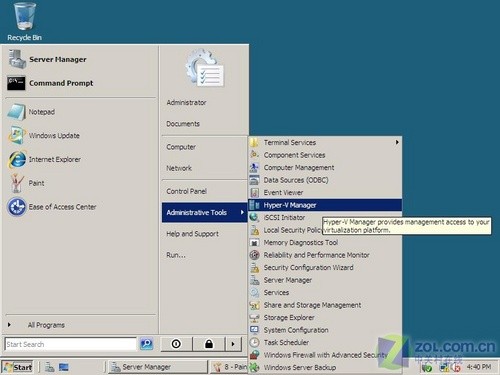Viewport: 500px width, 375px height.
Task: Click the Ease of Access Center icon
Action: click(x=16, y=207)
